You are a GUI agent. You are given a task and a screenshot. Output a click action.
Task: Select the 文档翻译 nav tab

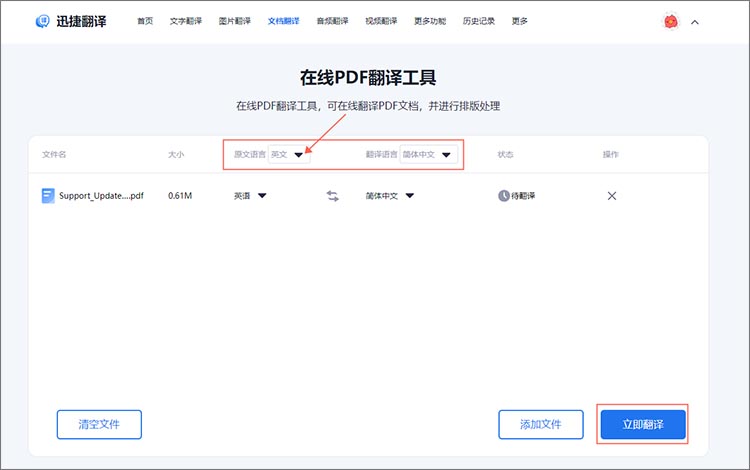pos(283,21)
